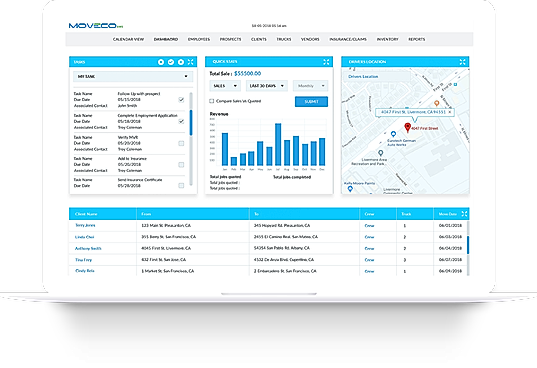Click the Jan revenue bar in chart
The width and height of the screenshot is (537, 368).
pyautogui.click(x=225, y=149)
